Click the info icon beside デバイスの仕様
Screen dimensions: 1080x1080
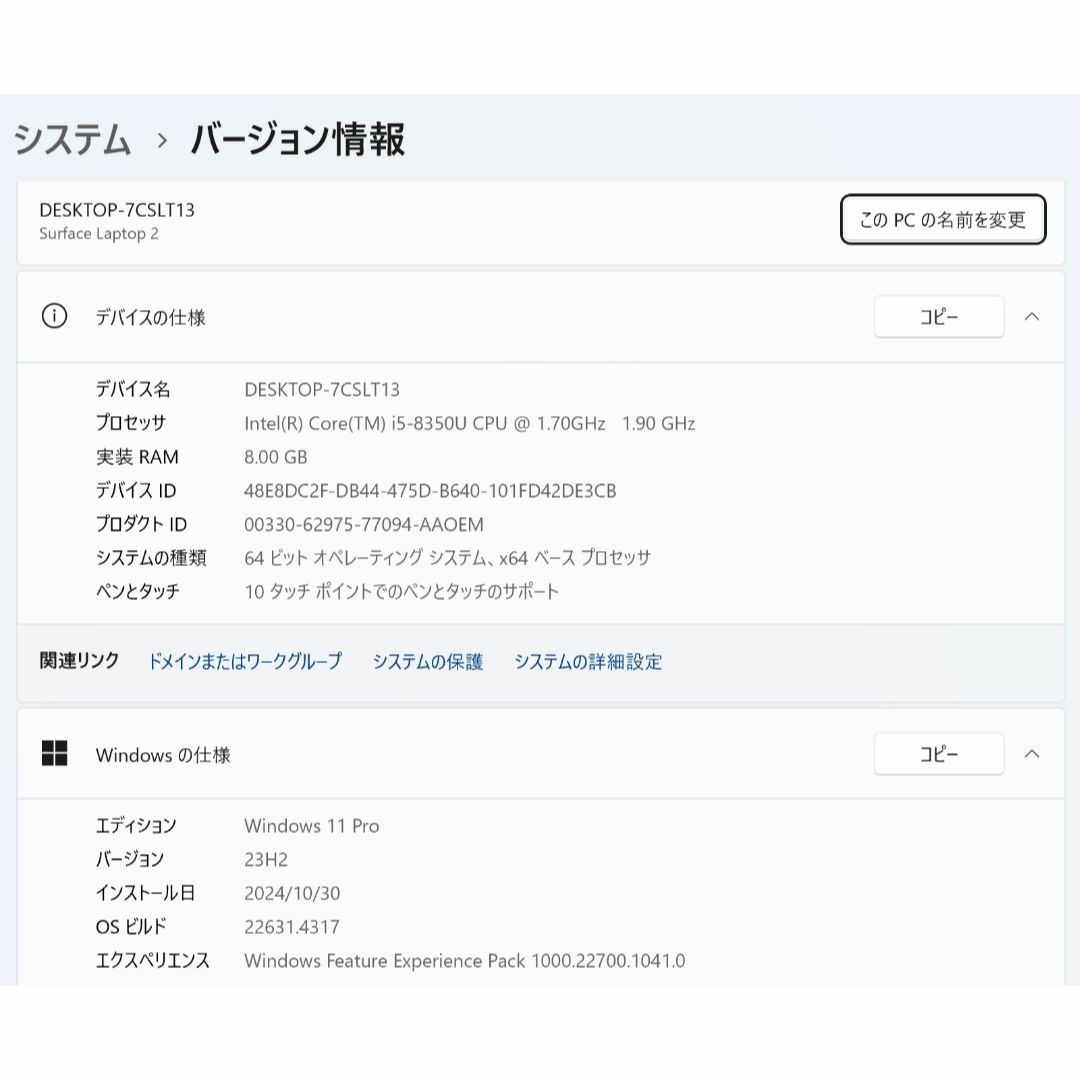(x=54, y=316)
